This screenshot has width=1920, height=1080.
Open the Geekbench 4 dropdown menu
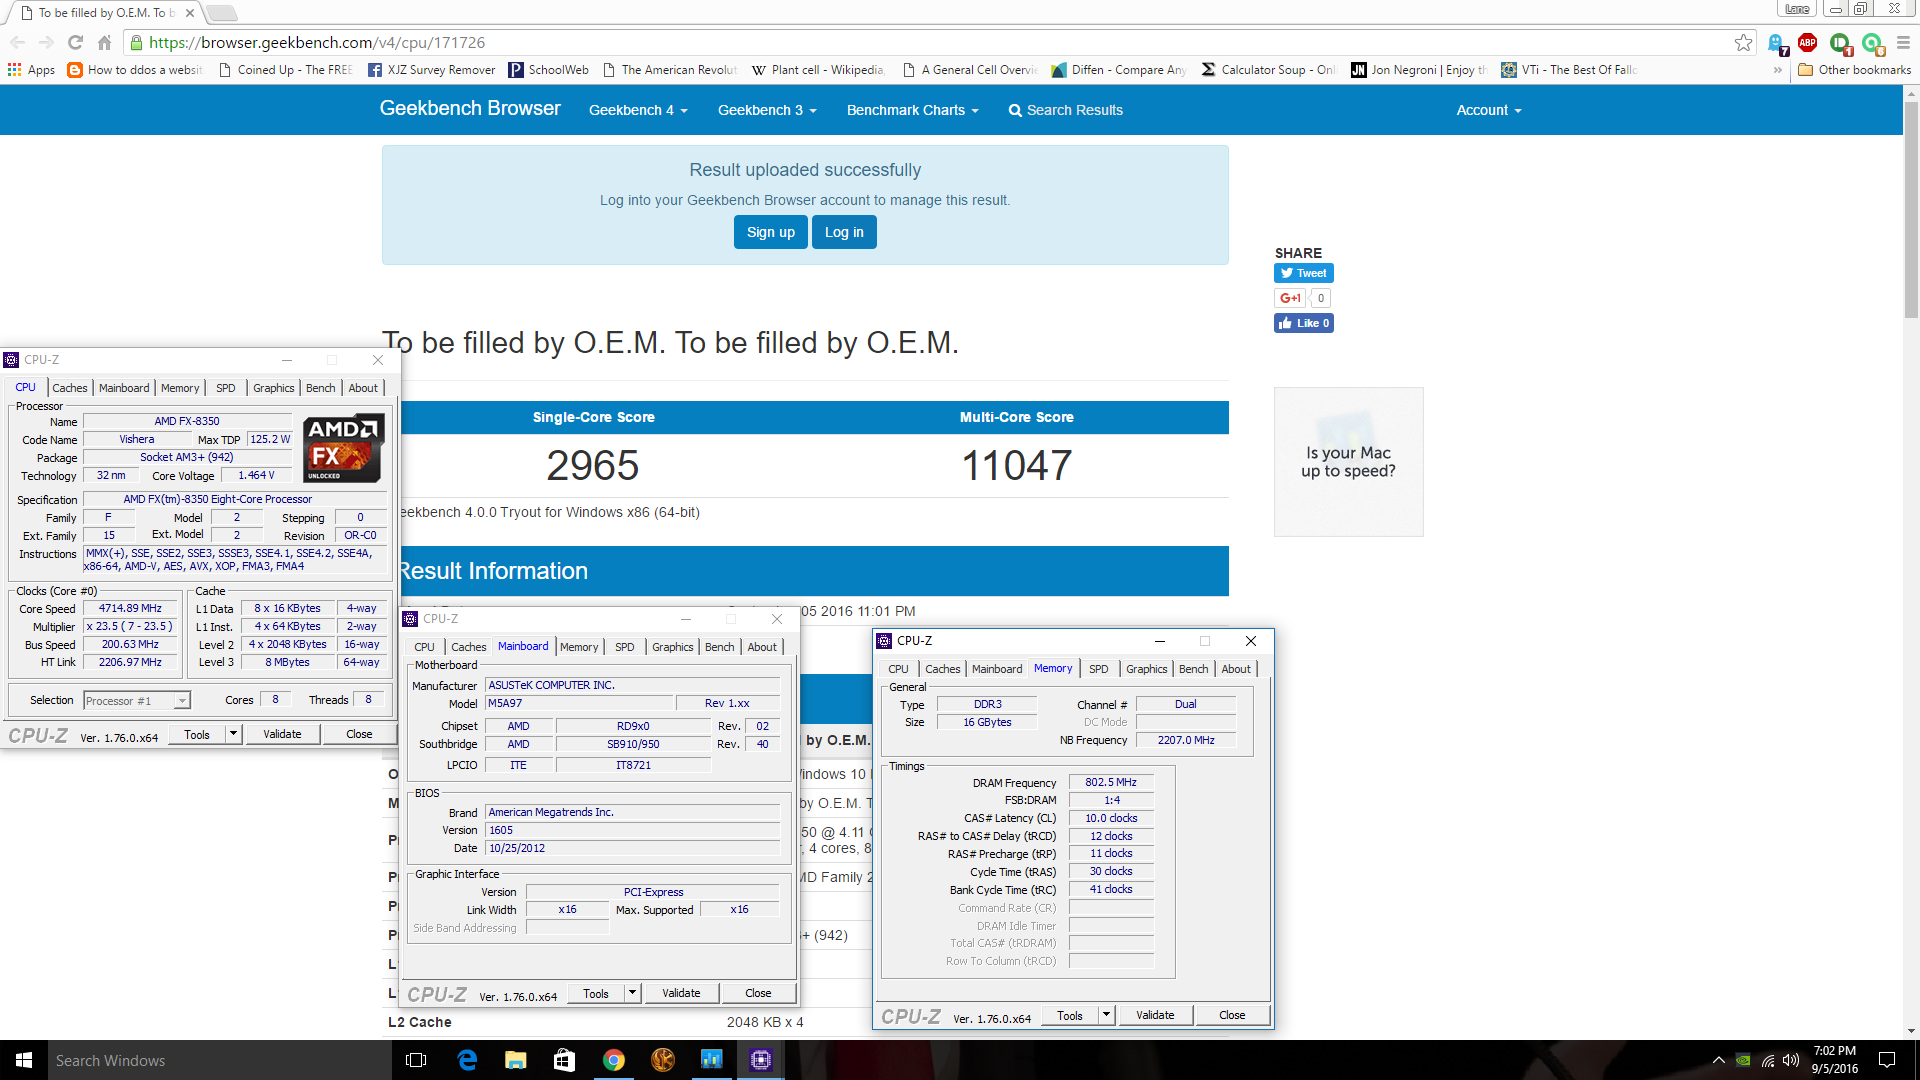click(638, 110)
